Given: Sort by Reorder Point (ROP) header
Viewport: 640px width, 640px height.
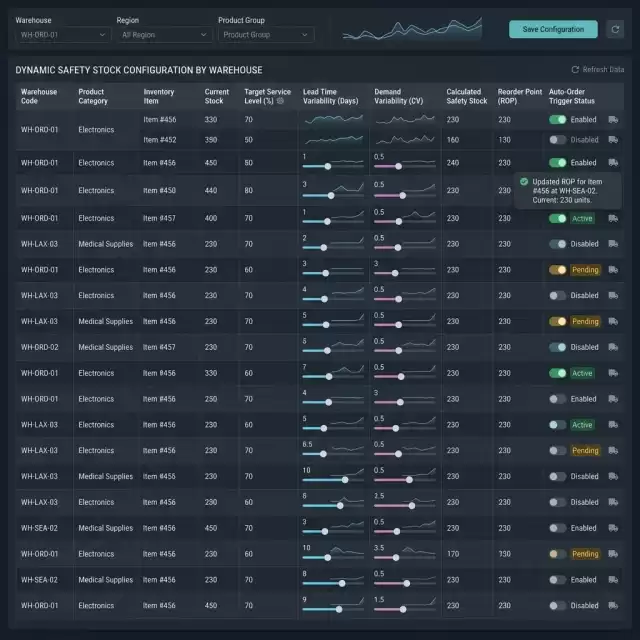Looking at the screenshot, I should coord(520,96).
